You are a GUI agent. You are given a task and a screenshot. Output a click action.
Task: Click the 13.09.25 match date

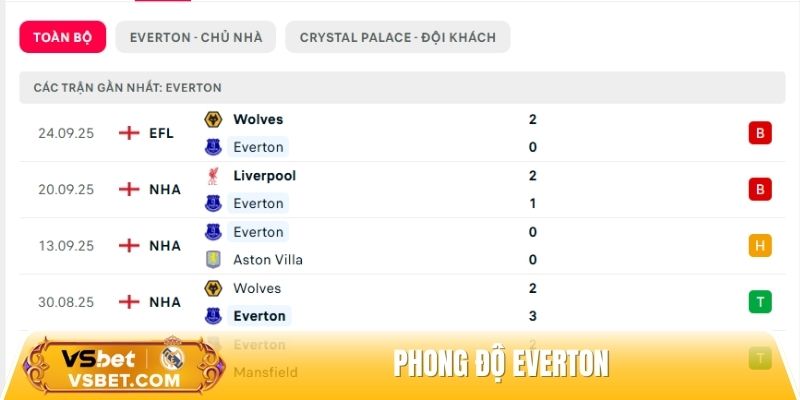tap(66, 246)
